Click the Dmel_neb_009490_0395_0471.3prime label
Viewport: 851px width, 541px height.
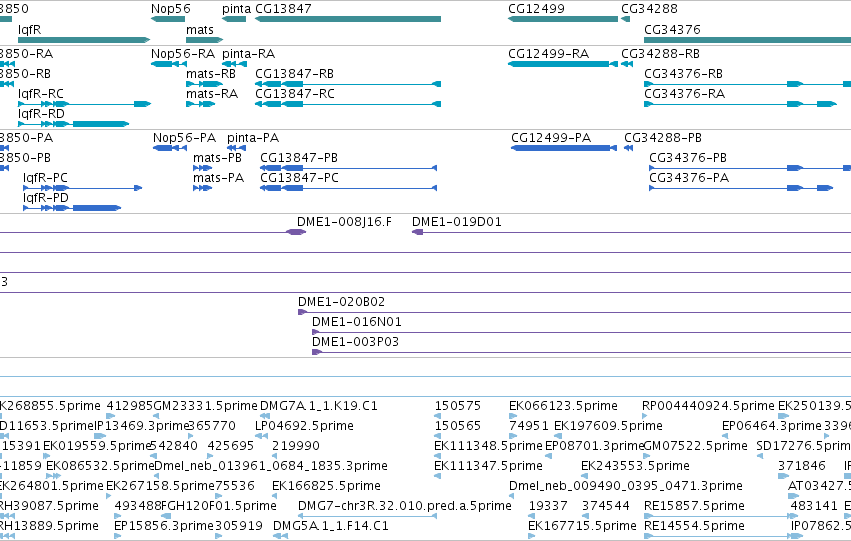(626, 486)
